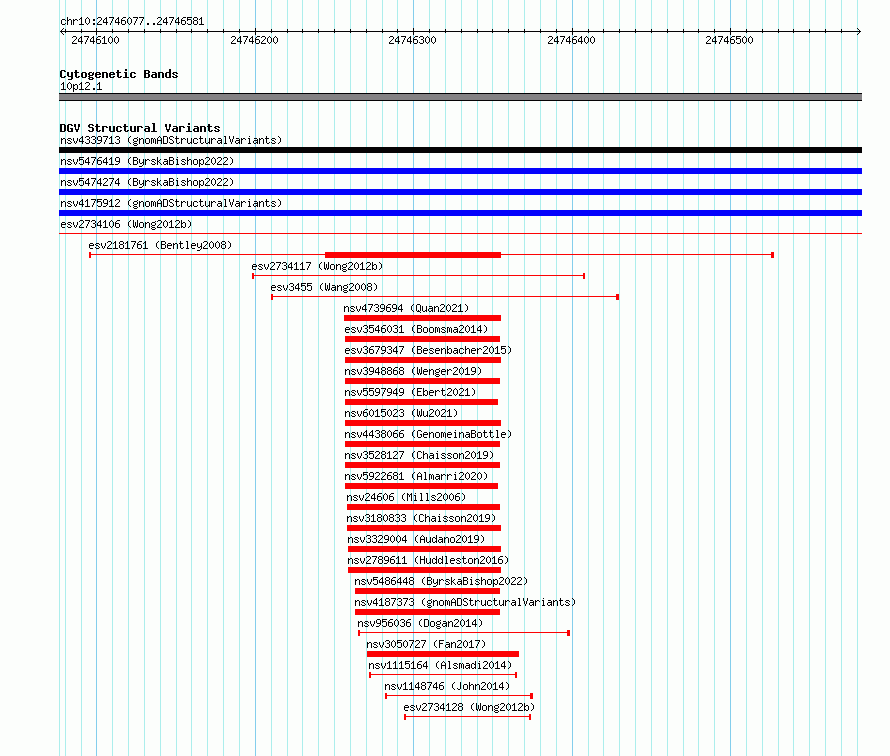Viewport: 890px width, 756px height.
Task: Open the first ByrskaBishop2022 label nsv5476419
Action: click(x=147, y=161)
